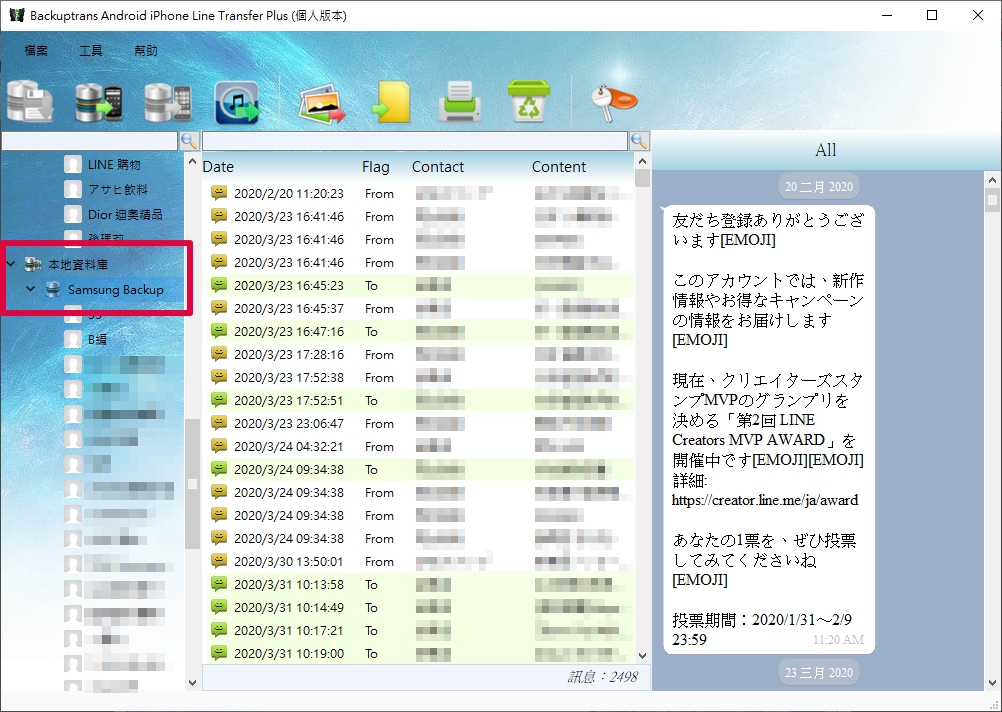This screenshot has height=712, width=1002.
Task: Open the 檔案 menu
Action: click(36, 50)
